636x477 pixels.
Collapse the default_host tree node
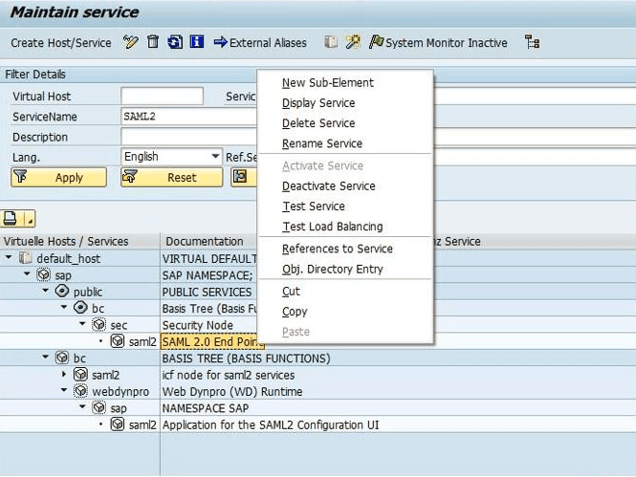click(x=9, y=257)
